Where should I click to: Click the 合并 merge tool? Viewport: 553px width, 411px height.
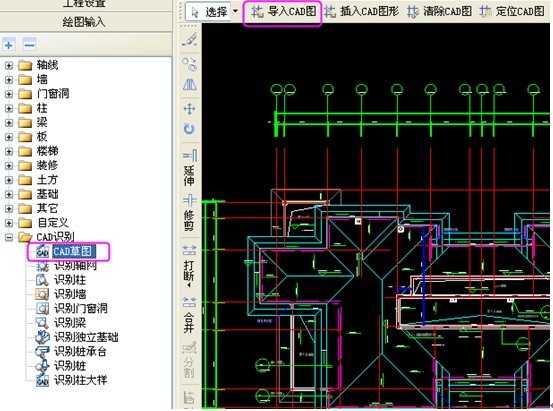(x=190, y=315)
